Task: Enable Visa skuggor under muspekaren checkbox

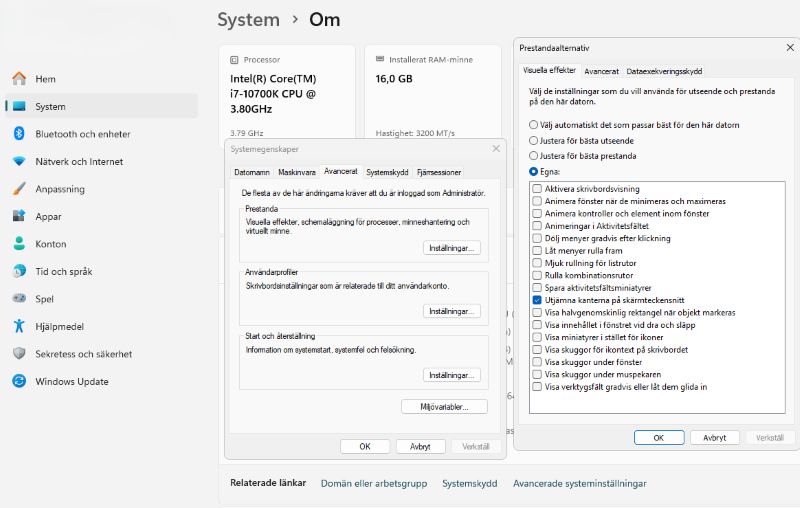Action: 537,374
